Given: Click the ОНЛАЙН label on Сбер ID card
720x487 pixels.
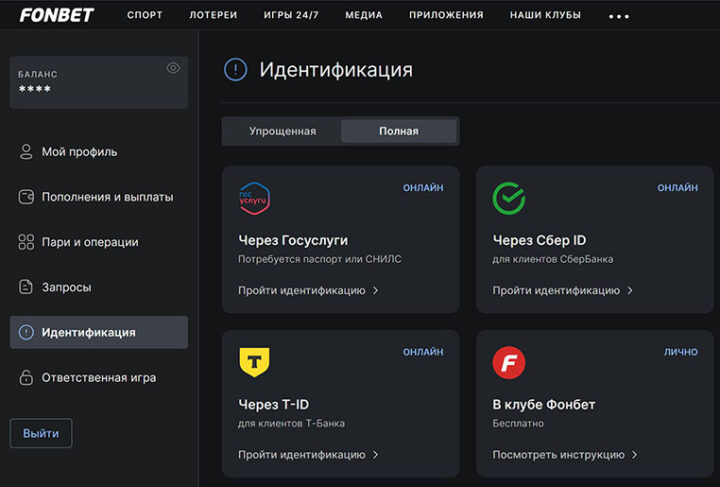Looking at the screenshot, I should coord(677,188).
